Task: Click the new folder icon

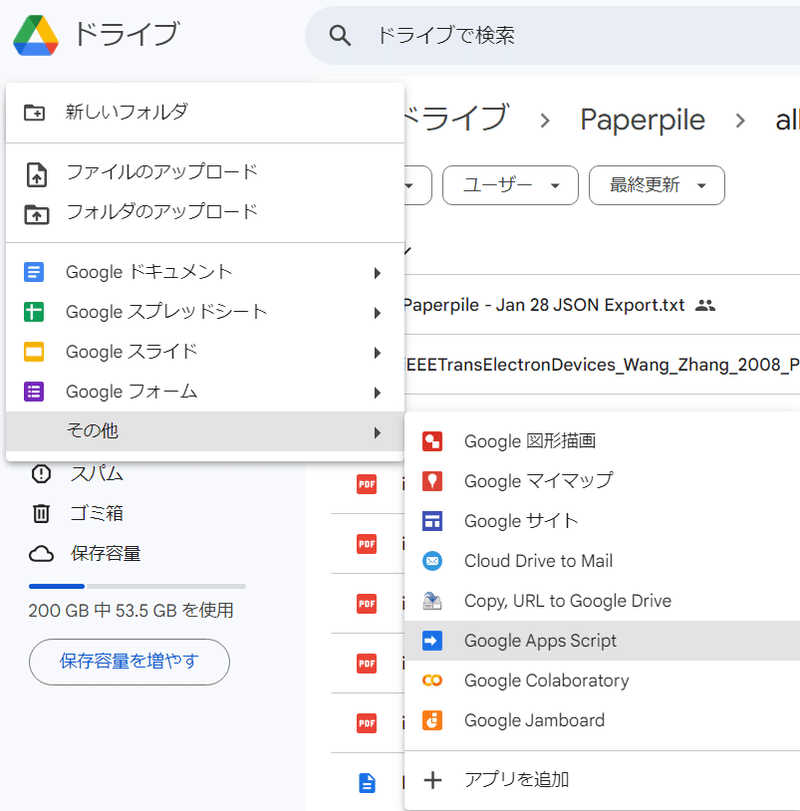Action: pyautogui.click(x=35, y=112)
